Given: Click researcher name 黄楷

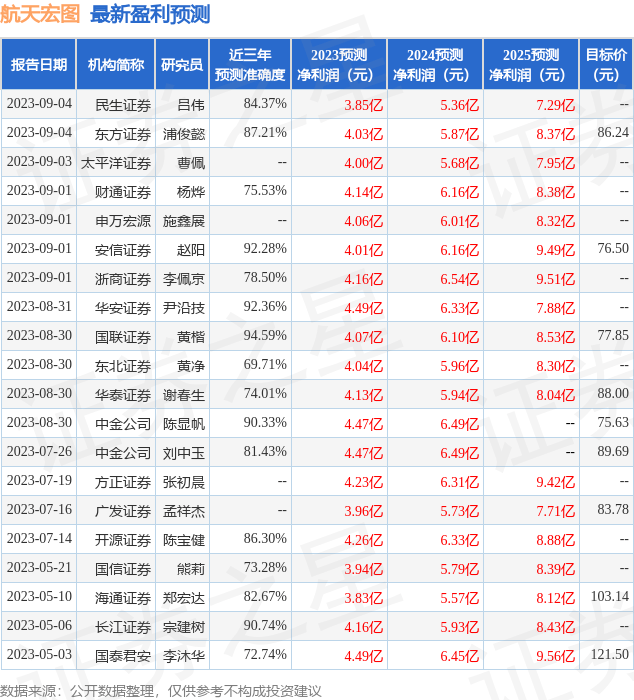Looking at the screenshot, I should 191,337.
